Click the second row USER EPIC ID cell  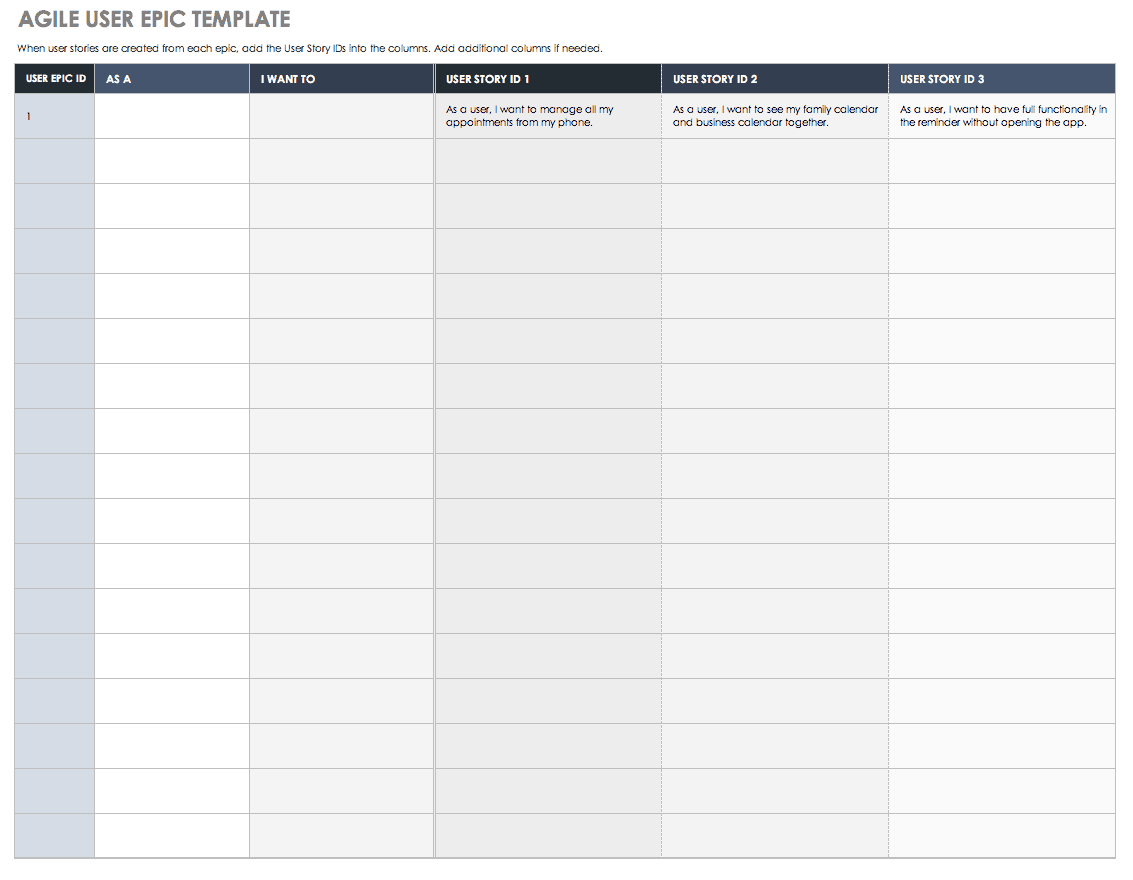(55, 161)
